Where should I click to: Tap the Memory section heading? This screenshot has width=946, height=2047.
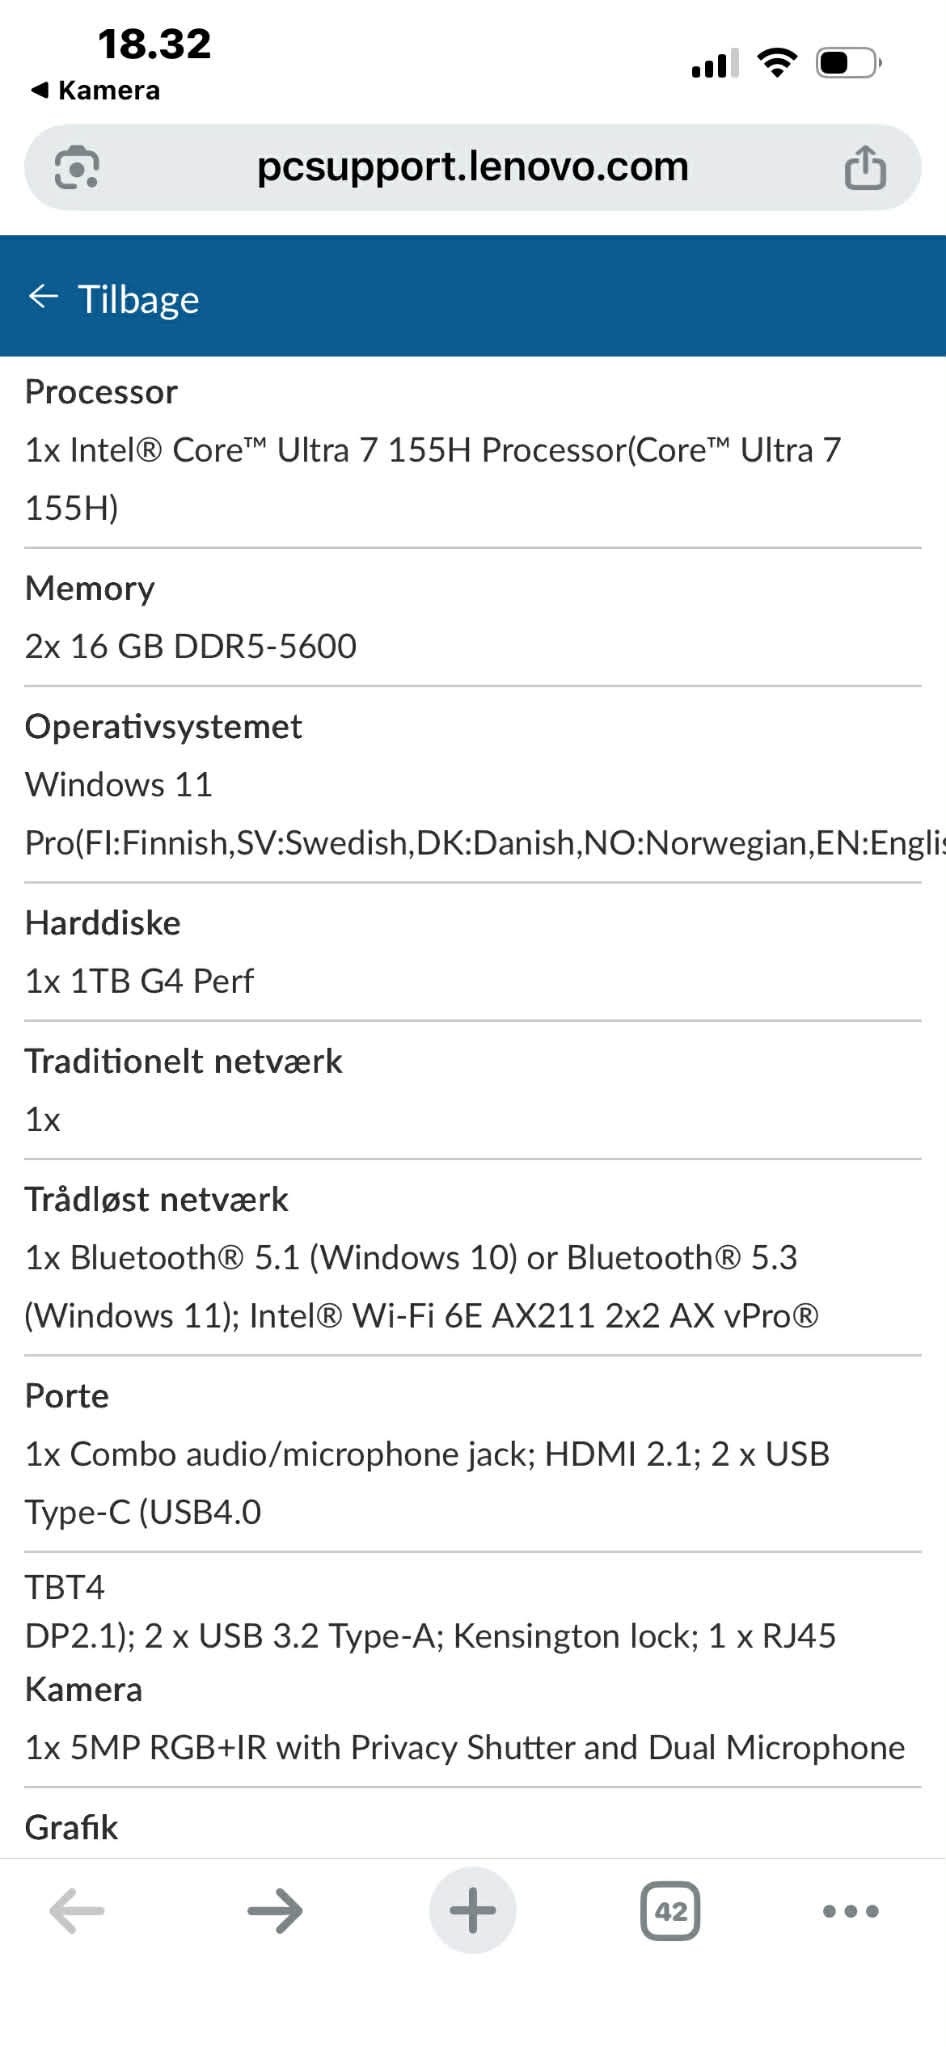pos(90,588)
